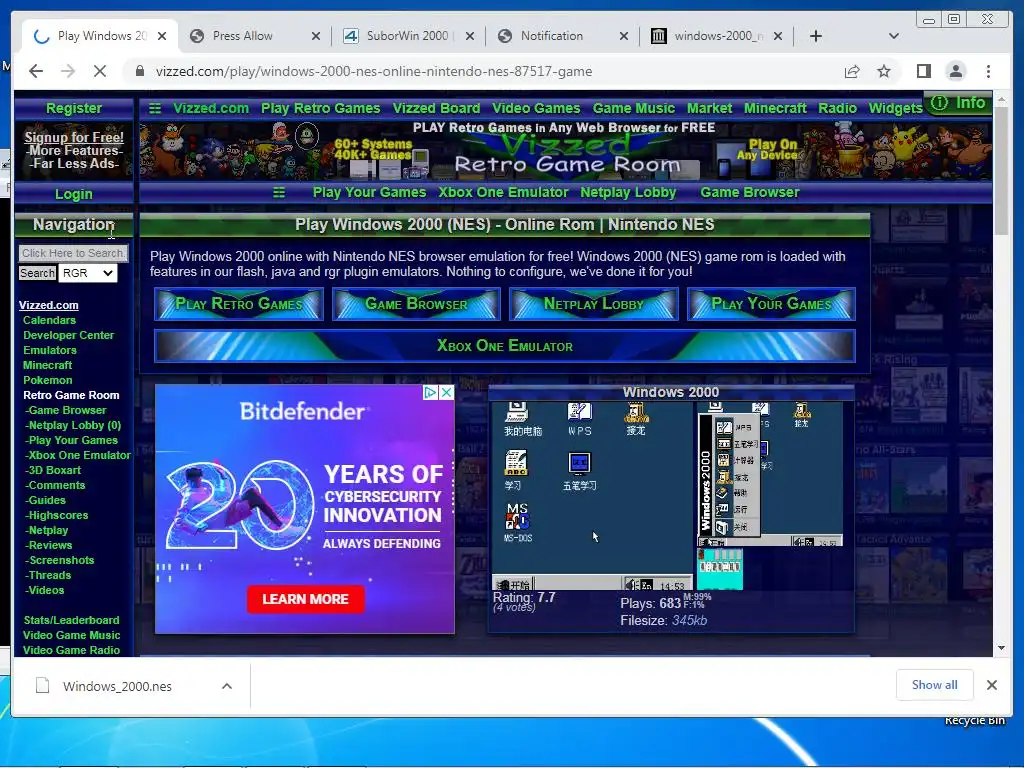Screen dimensions: 1024x768
Task: Toggle the browser side panel icon
Action: pyautogui.click(x=923, y=71)
